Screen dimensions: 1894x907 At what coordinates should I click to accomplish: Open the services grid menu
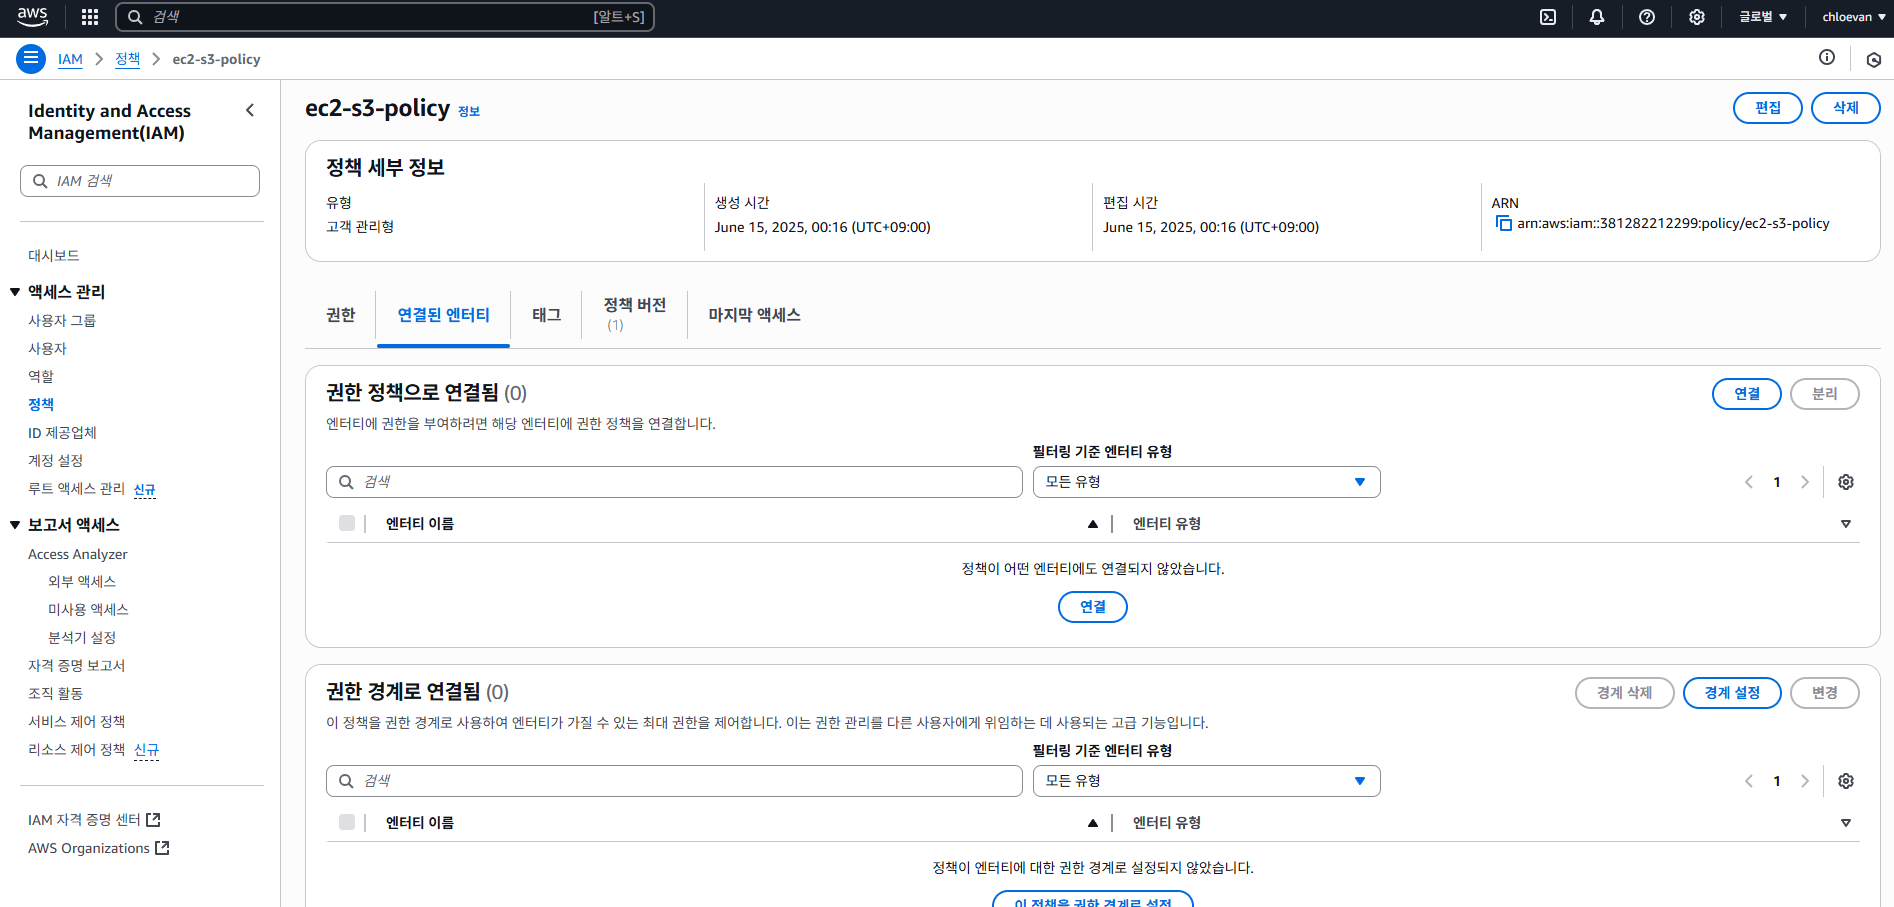(x=90, y=17)
